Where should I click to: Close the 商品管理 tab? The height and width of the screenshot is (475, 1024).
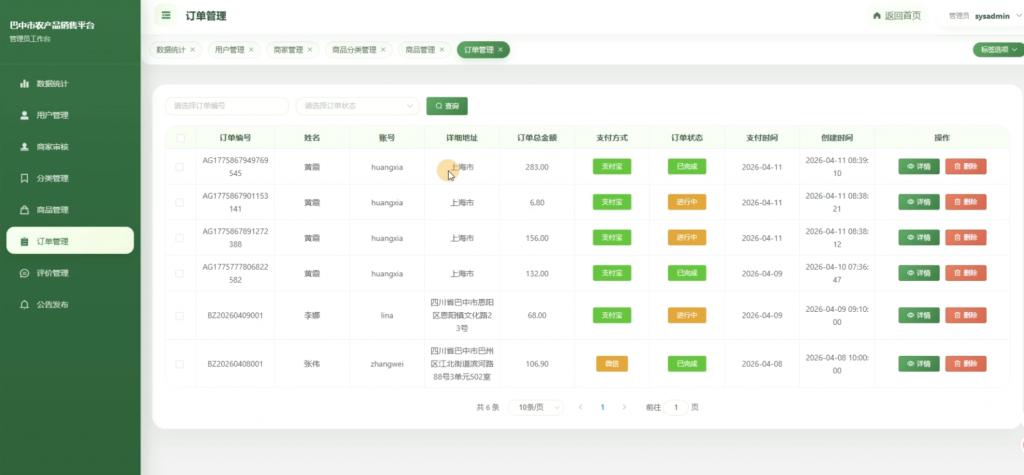[x=441, y=50]
